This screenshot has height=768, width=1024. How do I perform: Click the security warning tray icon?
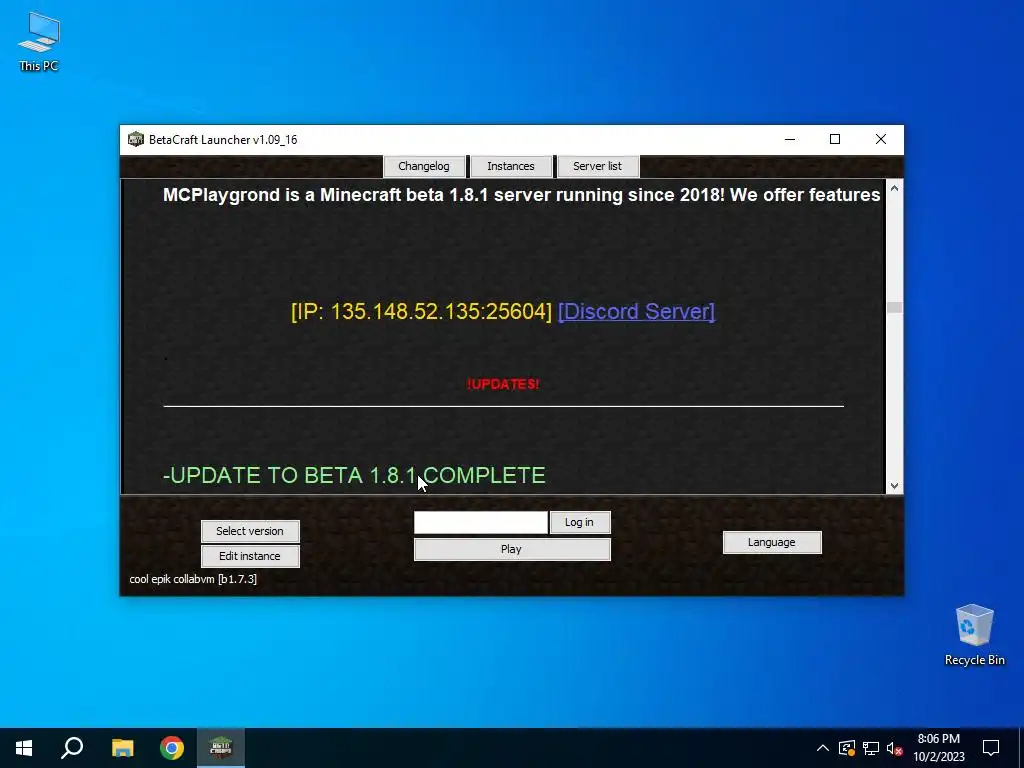[847, 748]
